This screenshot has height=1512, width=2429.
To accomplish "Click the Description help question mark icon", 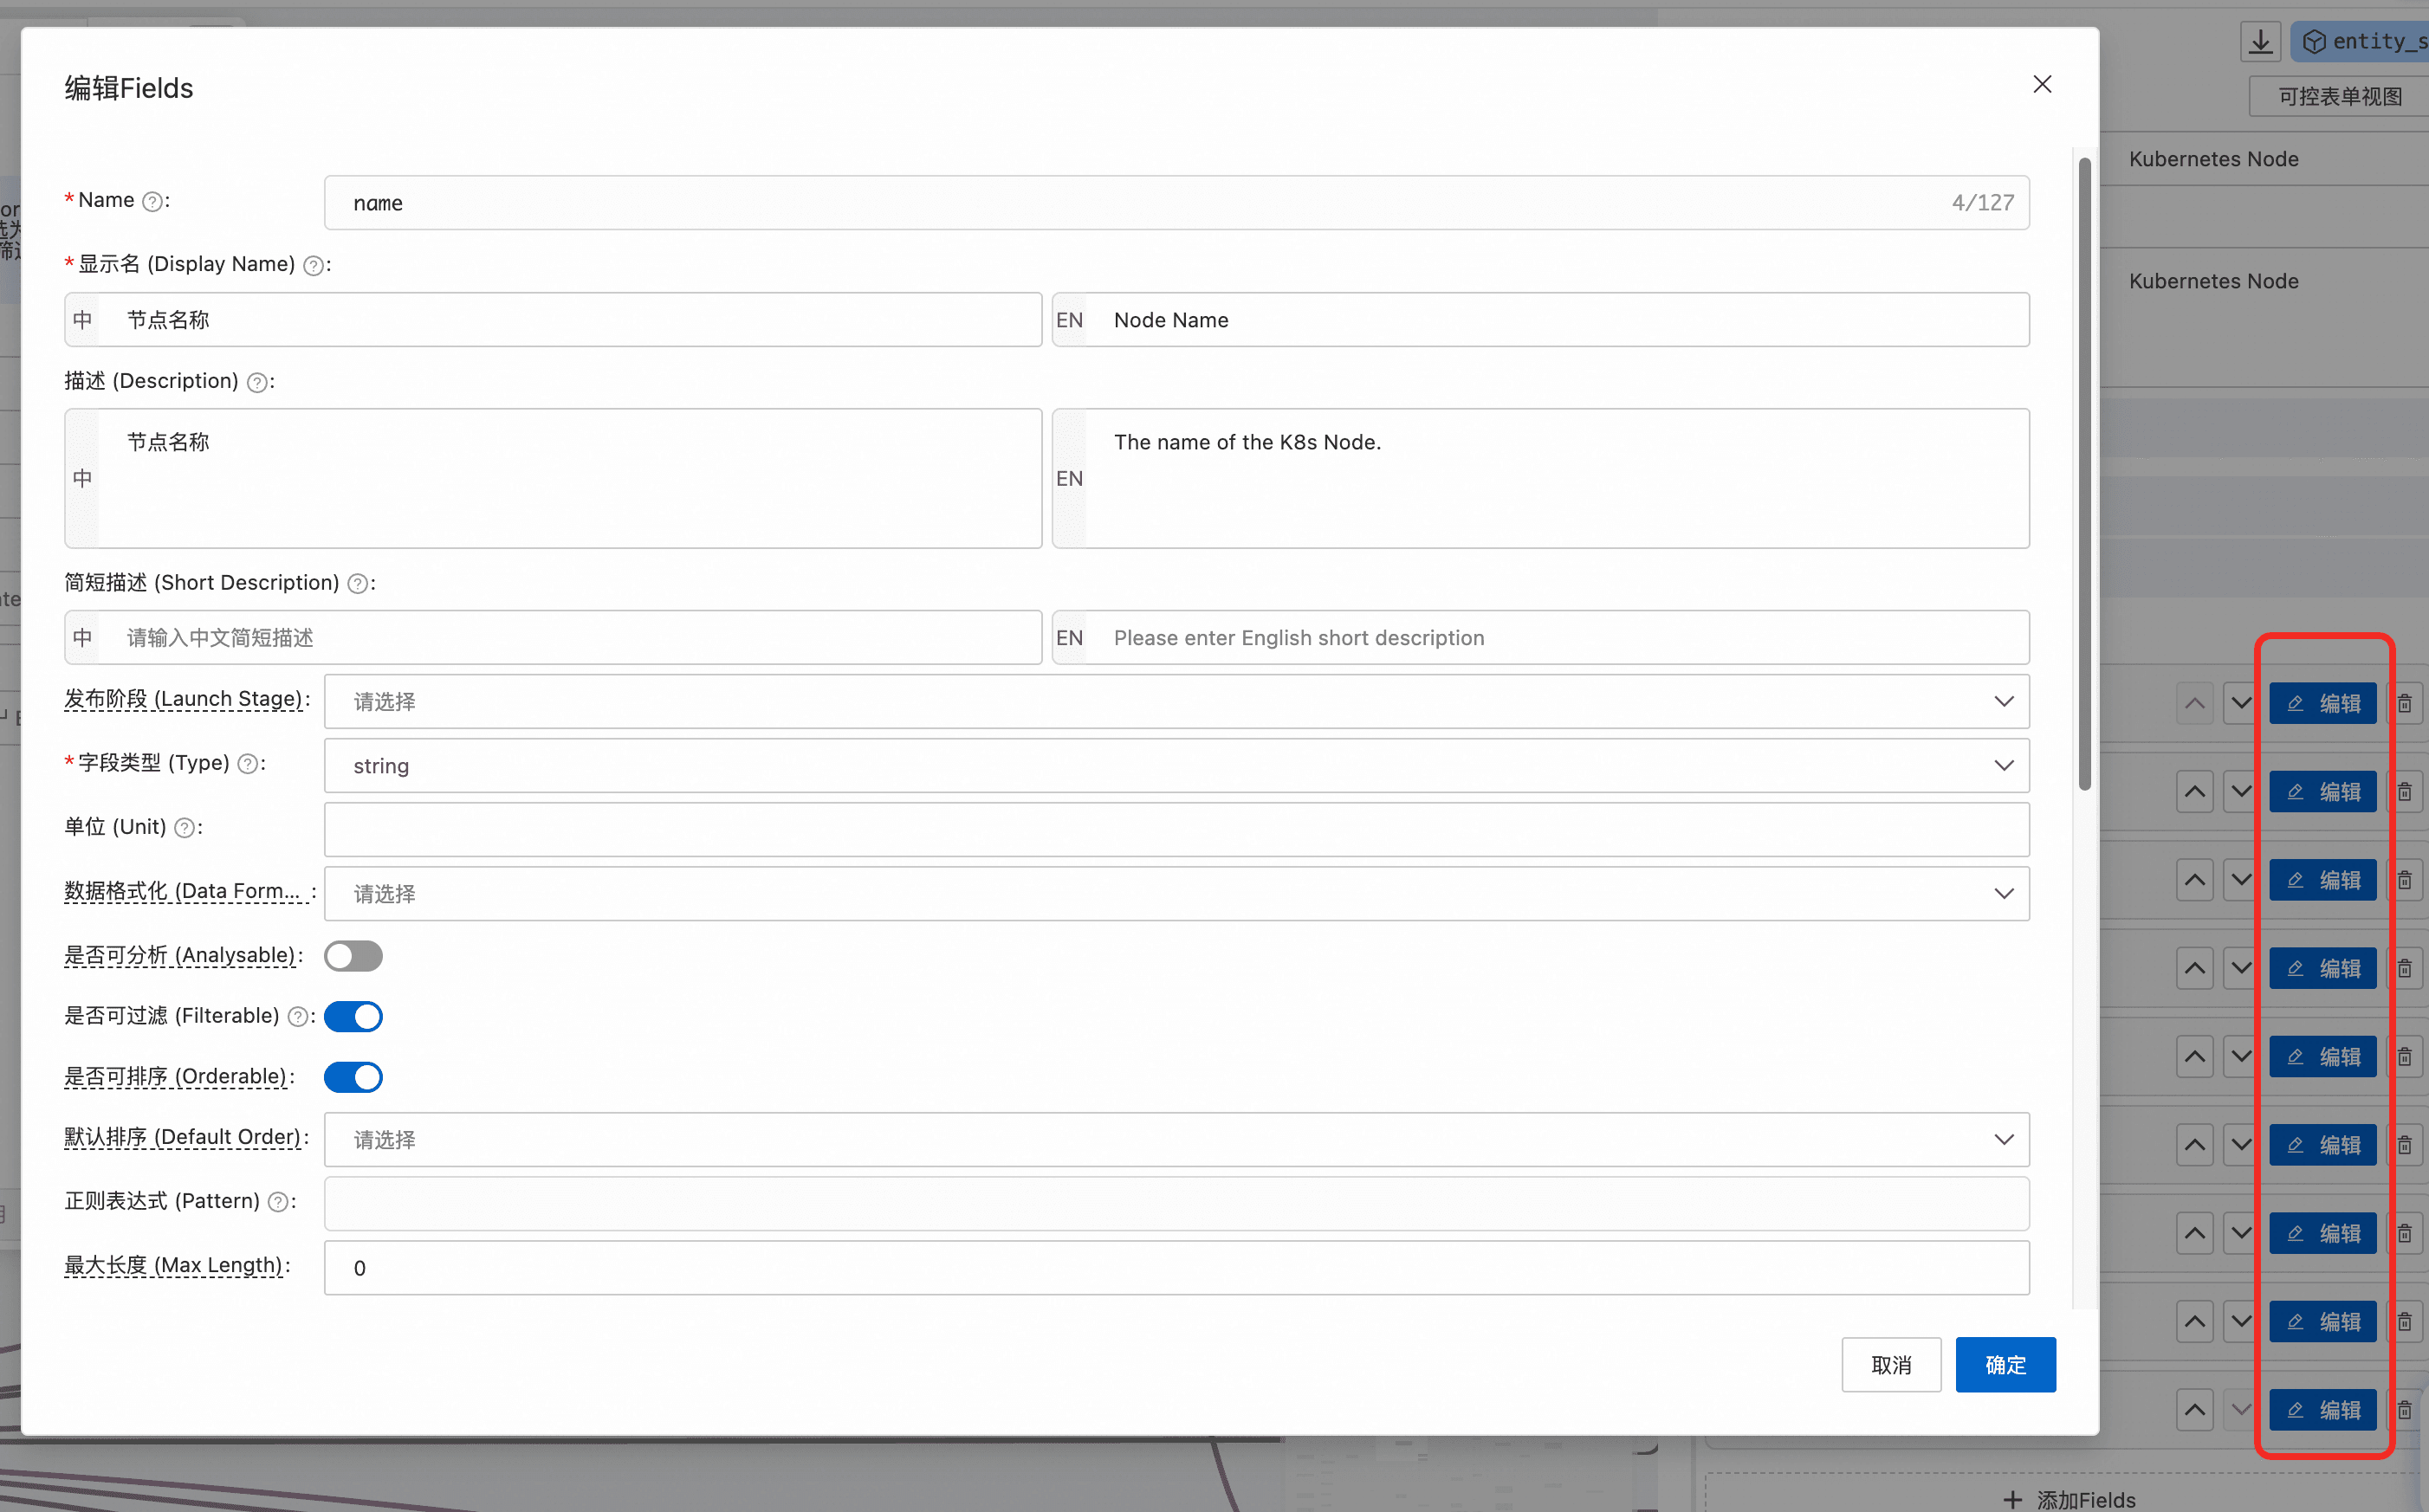I will click(257, 382).
